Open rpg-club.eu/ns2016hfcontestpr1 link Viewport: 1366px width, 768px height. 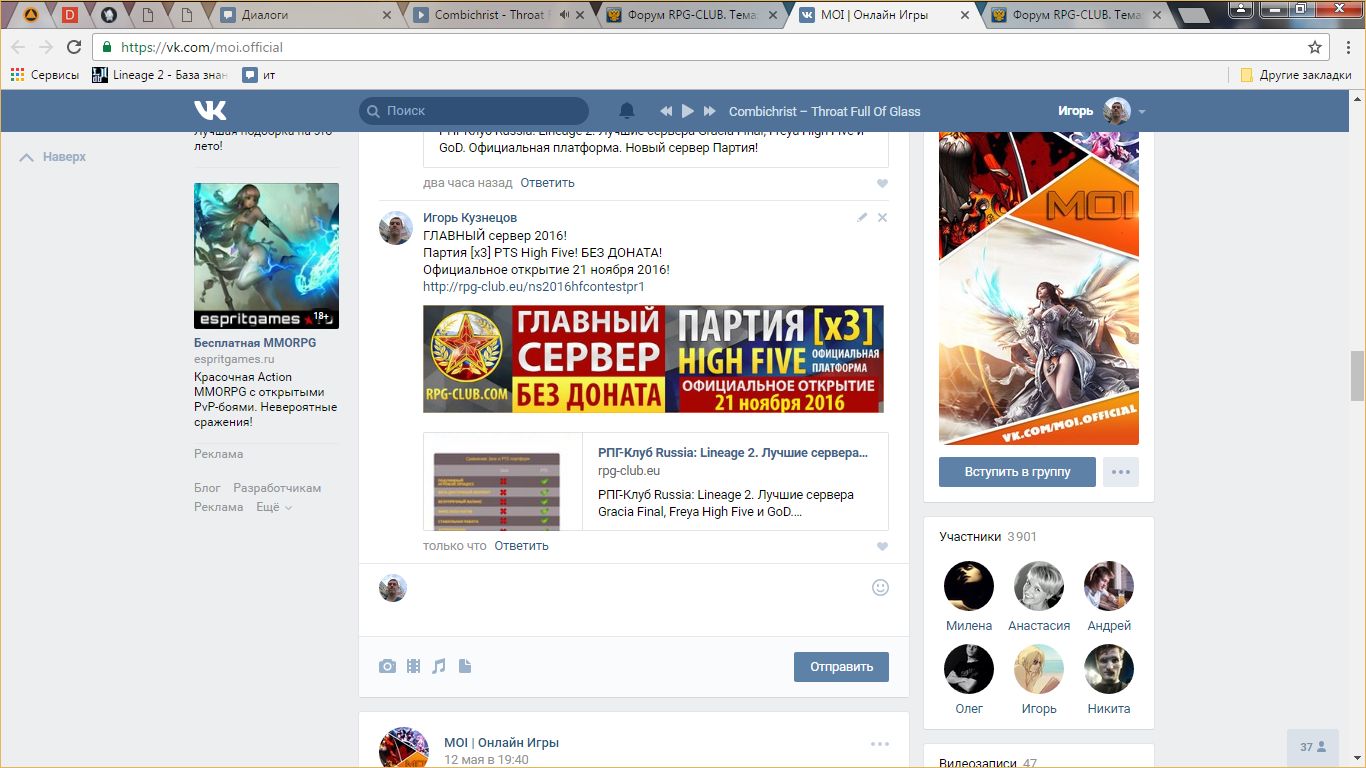point(534,286)
